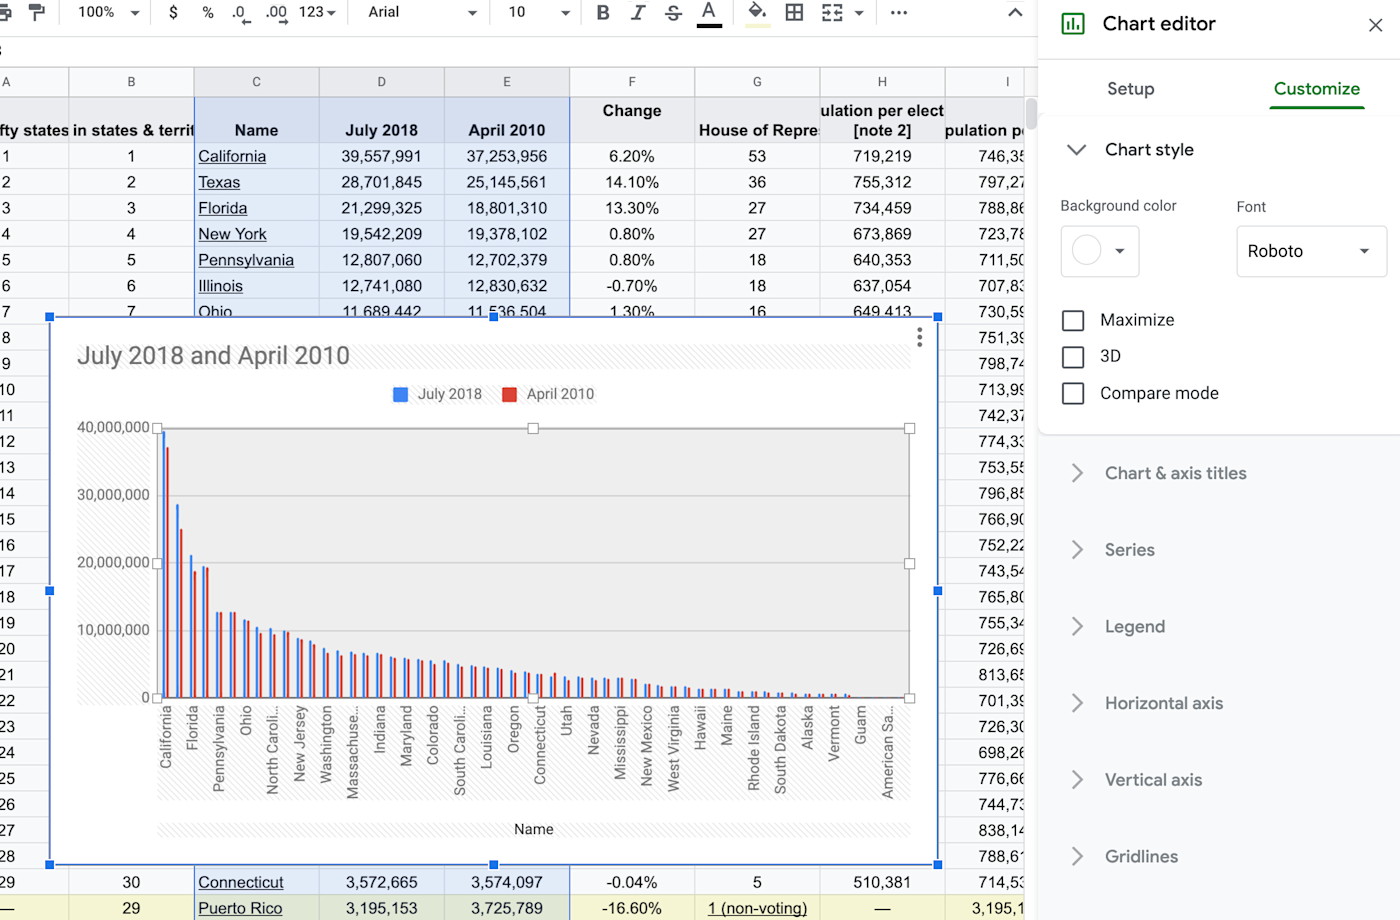
Task: Apply italic formatting
Action: click(638, 13)
